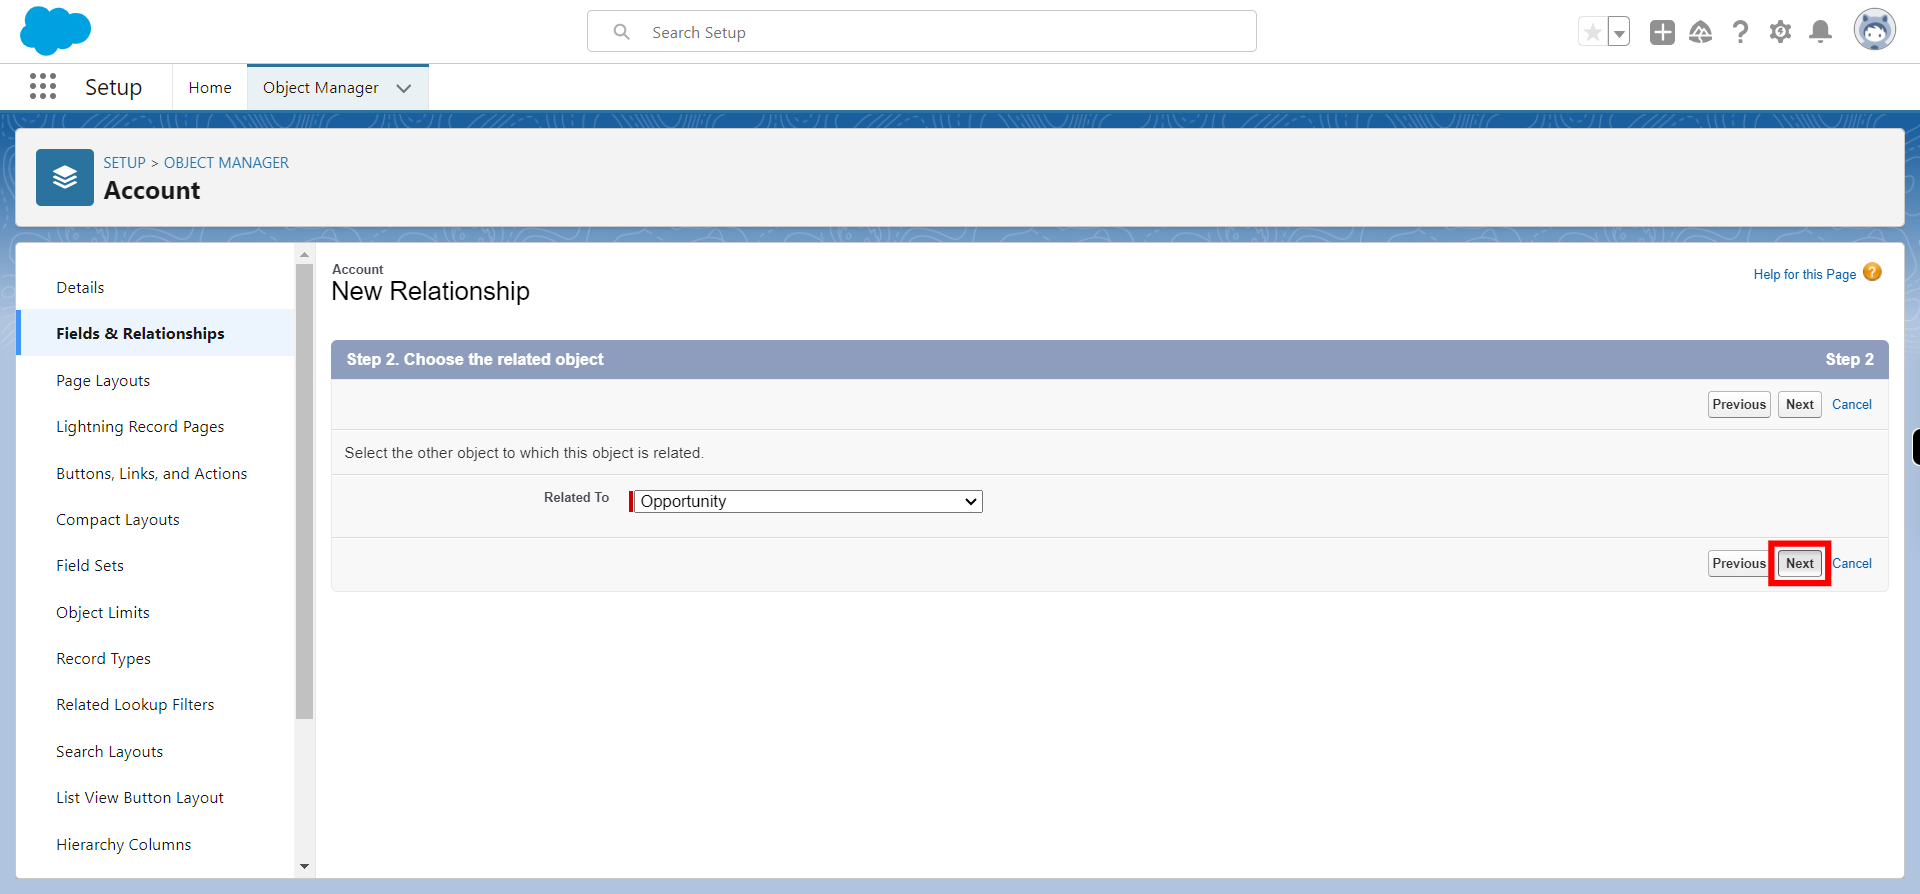The height and width of the screenshot is (894, 1920).
Task: Open the Trailhead guidance icon
Action: (x=1701, y=32)
